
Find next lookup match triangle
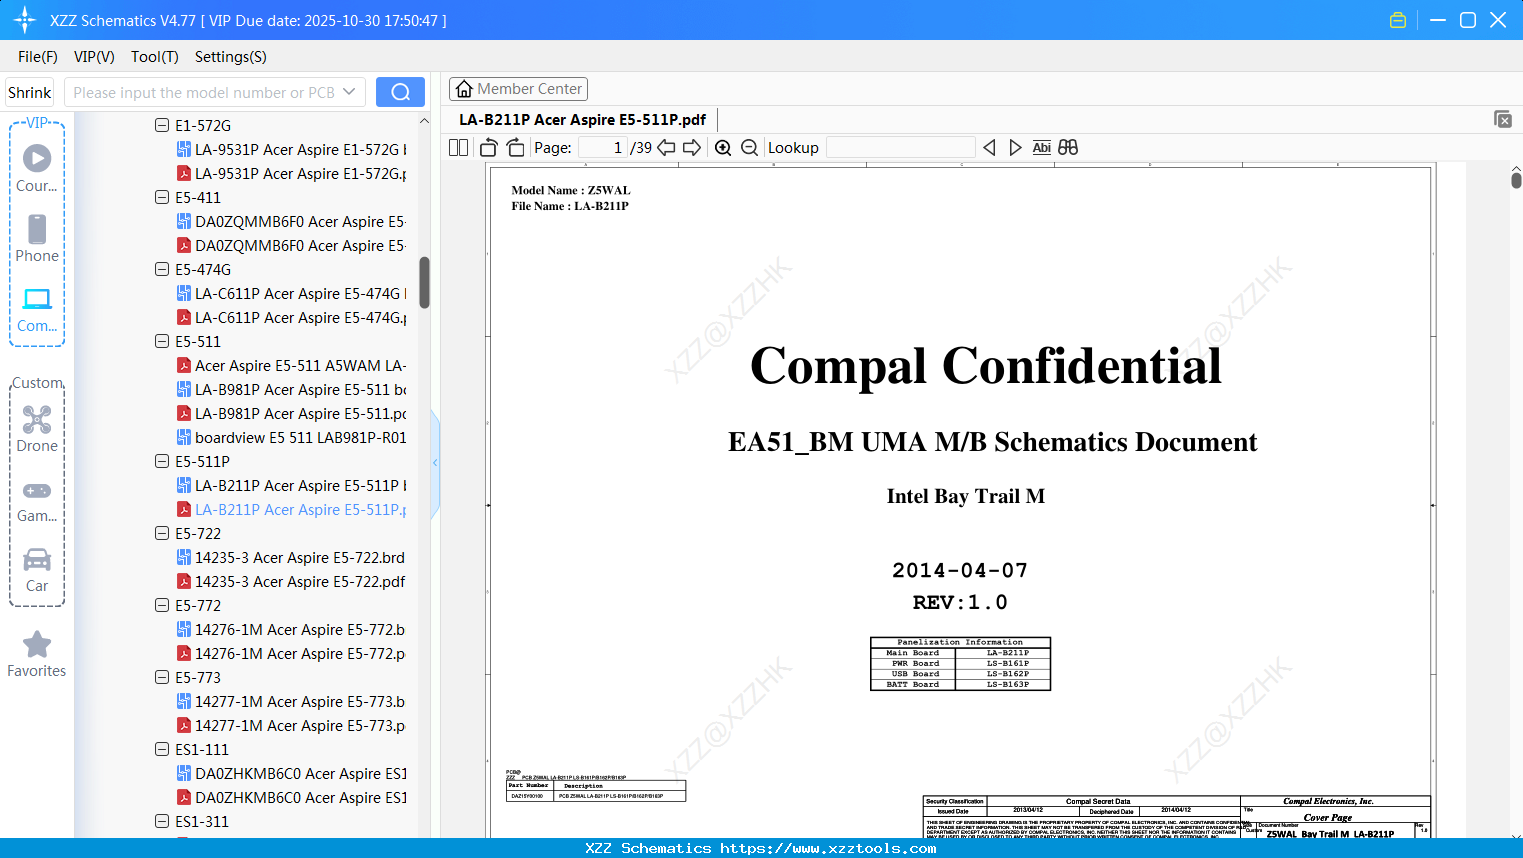coord(1015,148)
